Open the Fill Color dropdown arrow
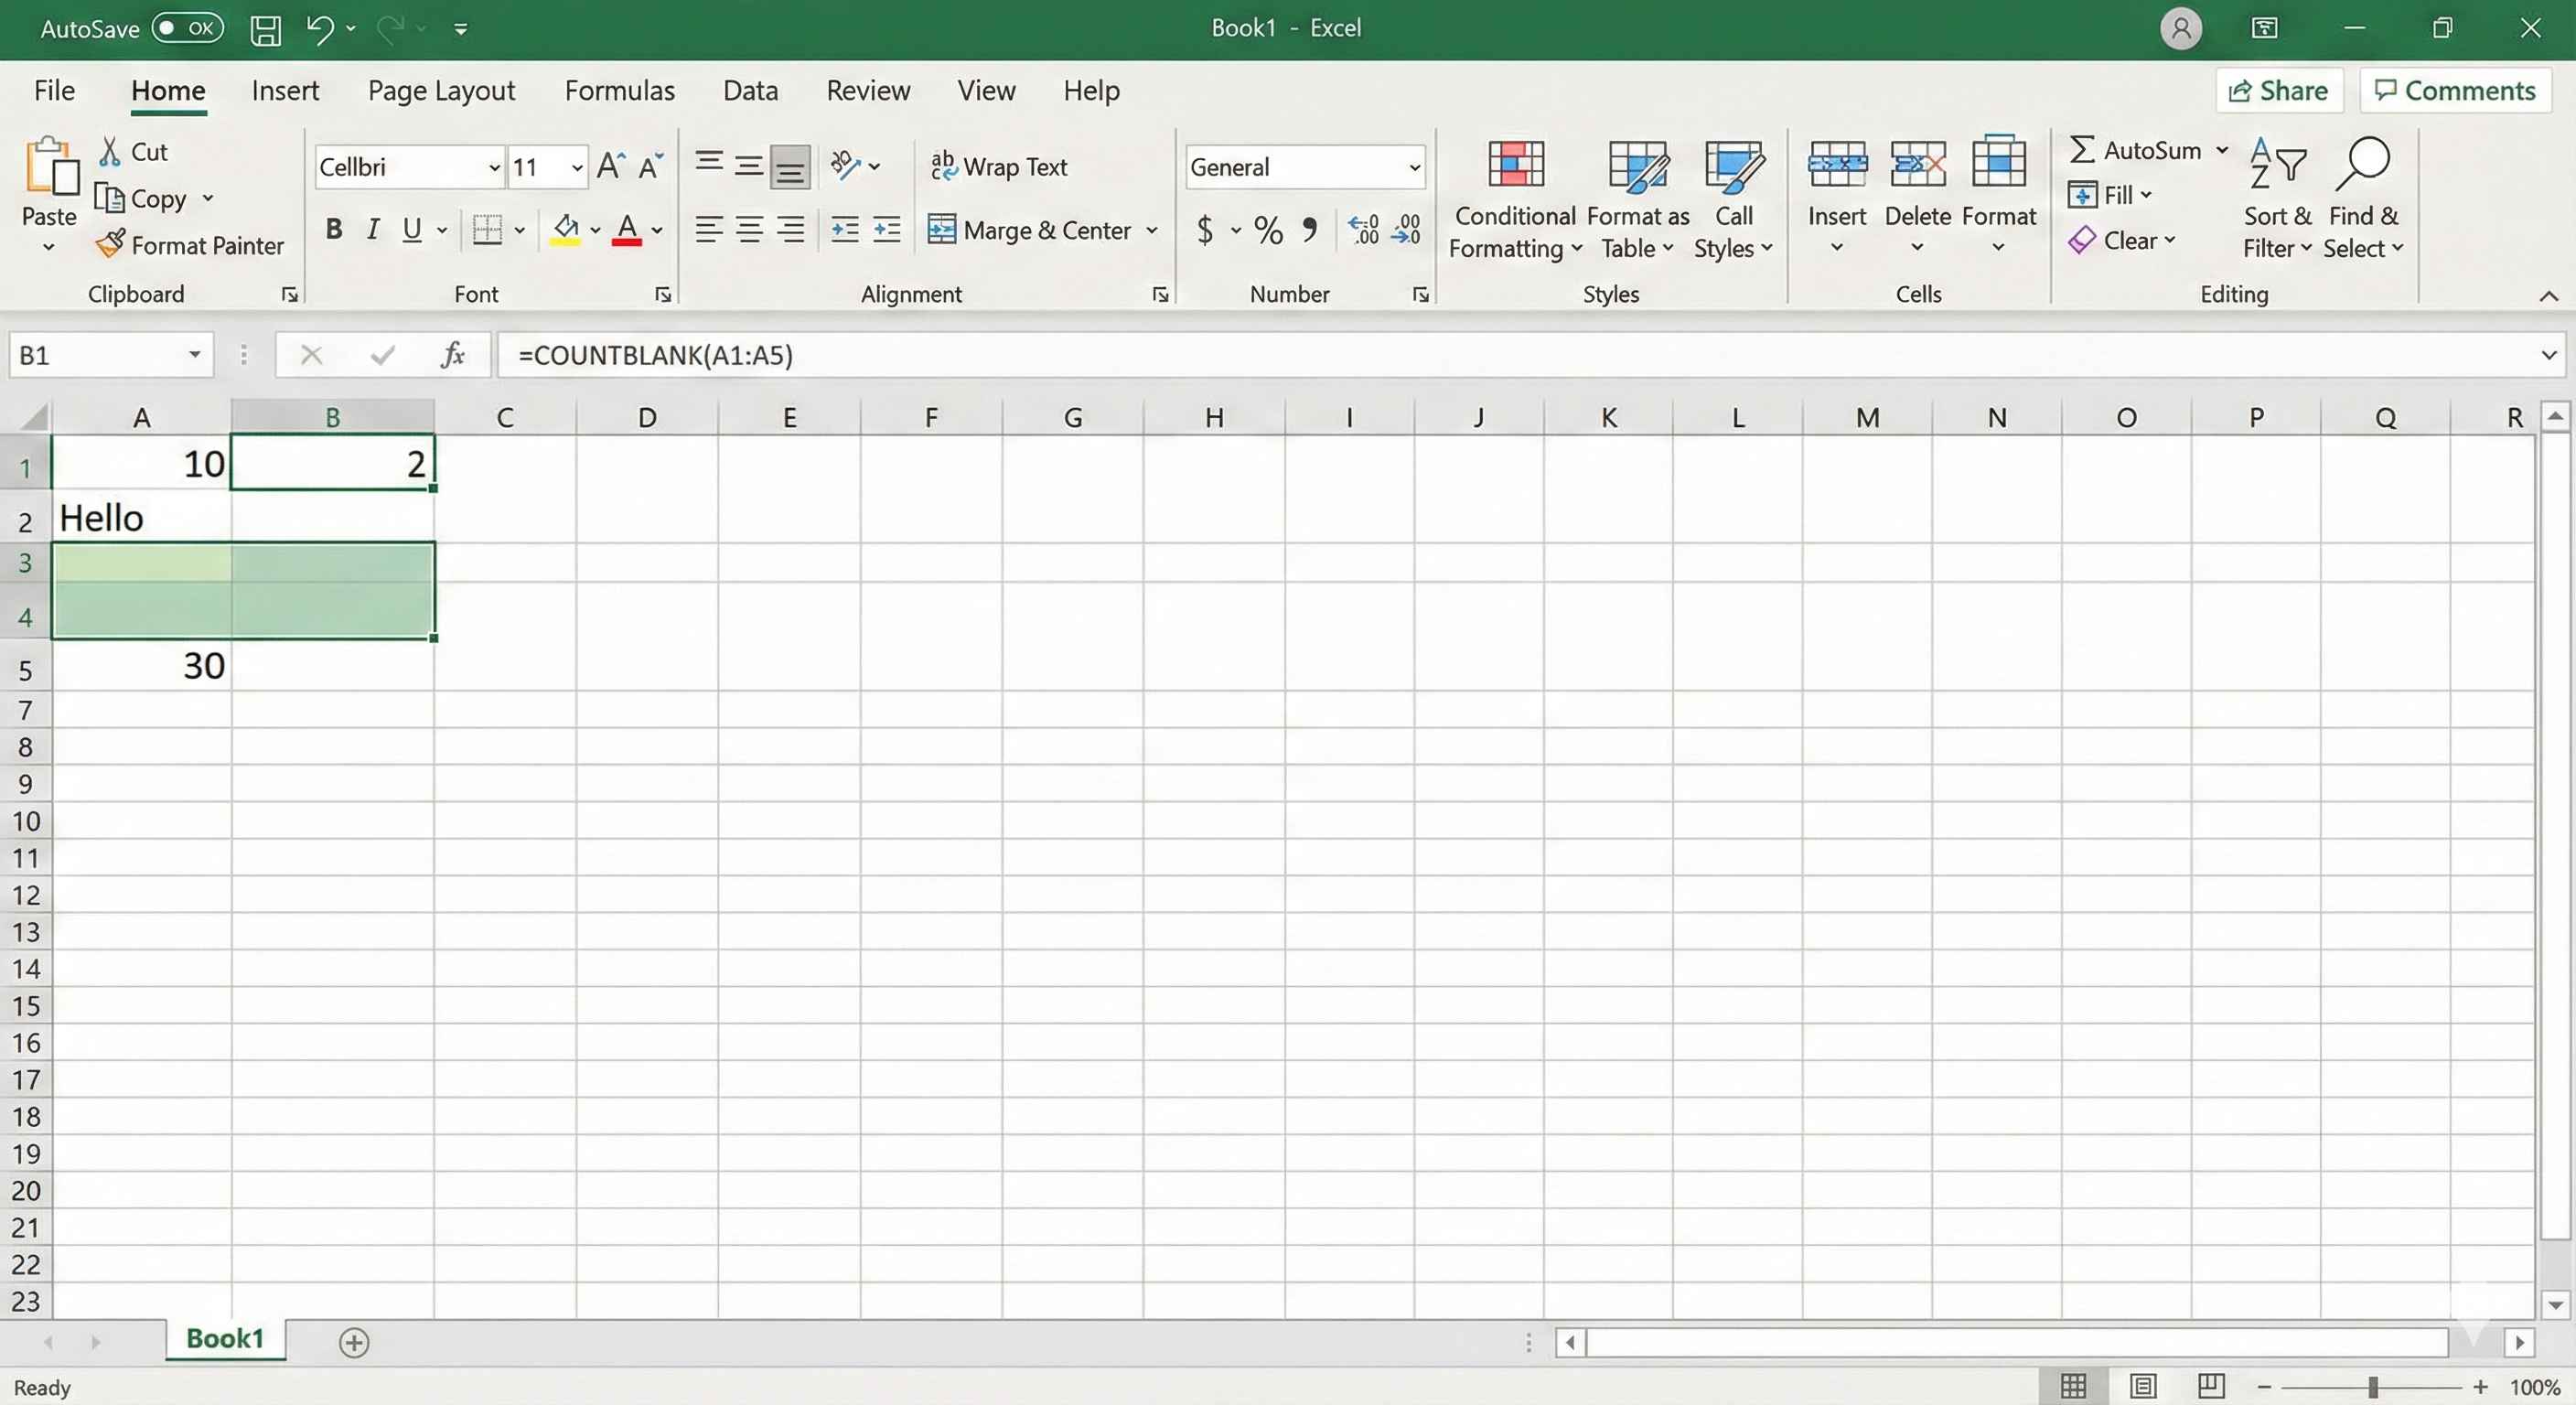The width and height of the screenshot is (2576, 1405). click(x=594, y=230)
